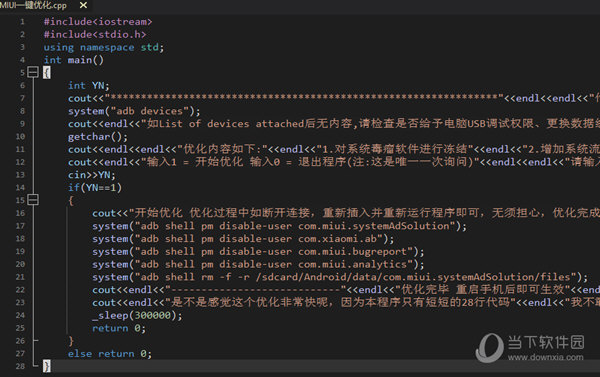
Task: Click the '输入1 = 开始优化' cout line
Action: coord(334,162)
